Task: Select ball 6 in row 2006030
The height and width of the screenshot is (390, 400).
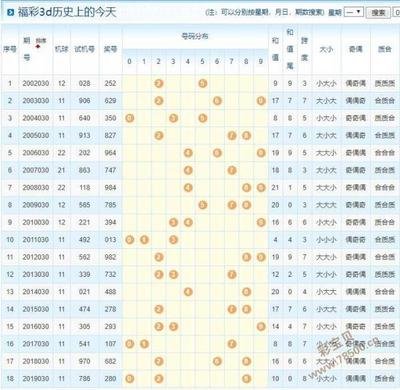Action: point(217,153)
